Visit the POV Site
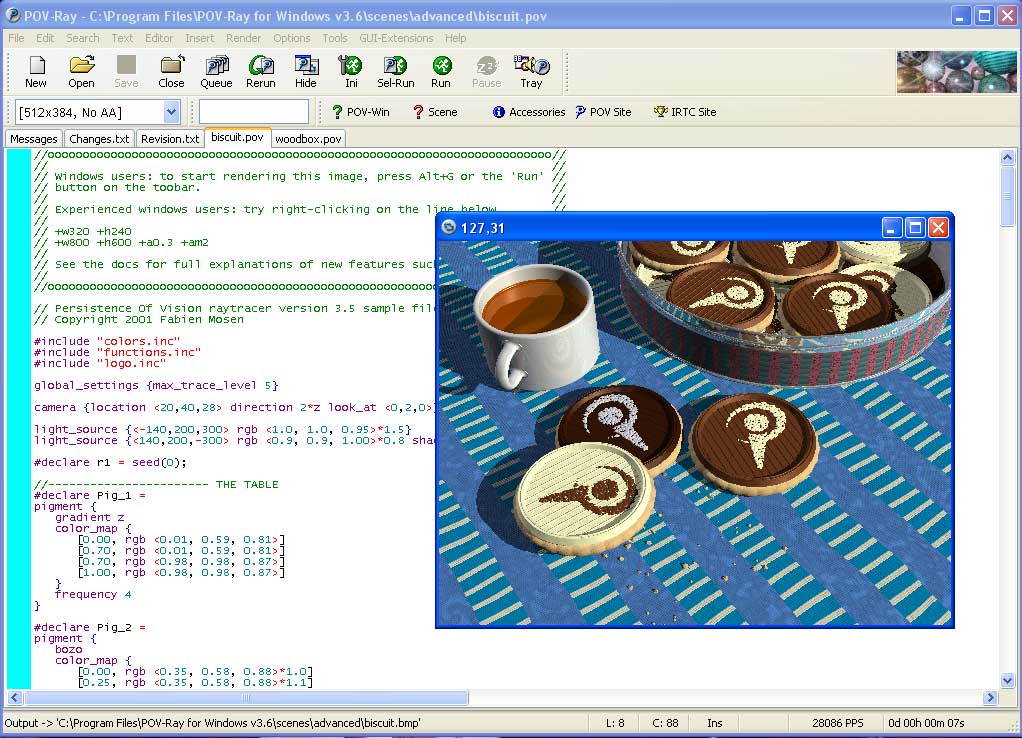Screen dimensions: 1022x738 (x=603, y=112)
